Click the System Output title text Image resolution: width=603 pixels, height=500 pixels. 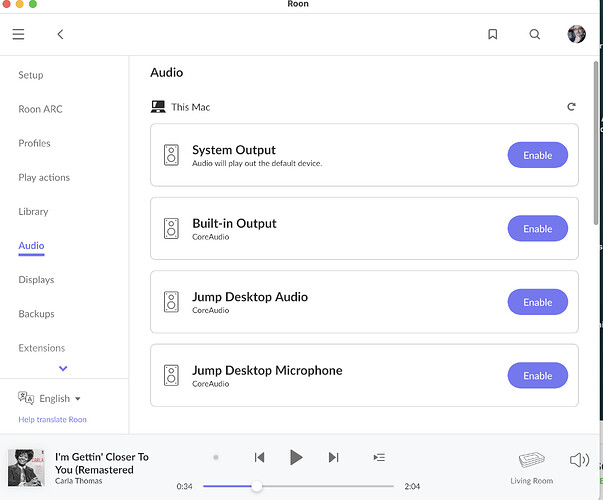tap(234, 150)
